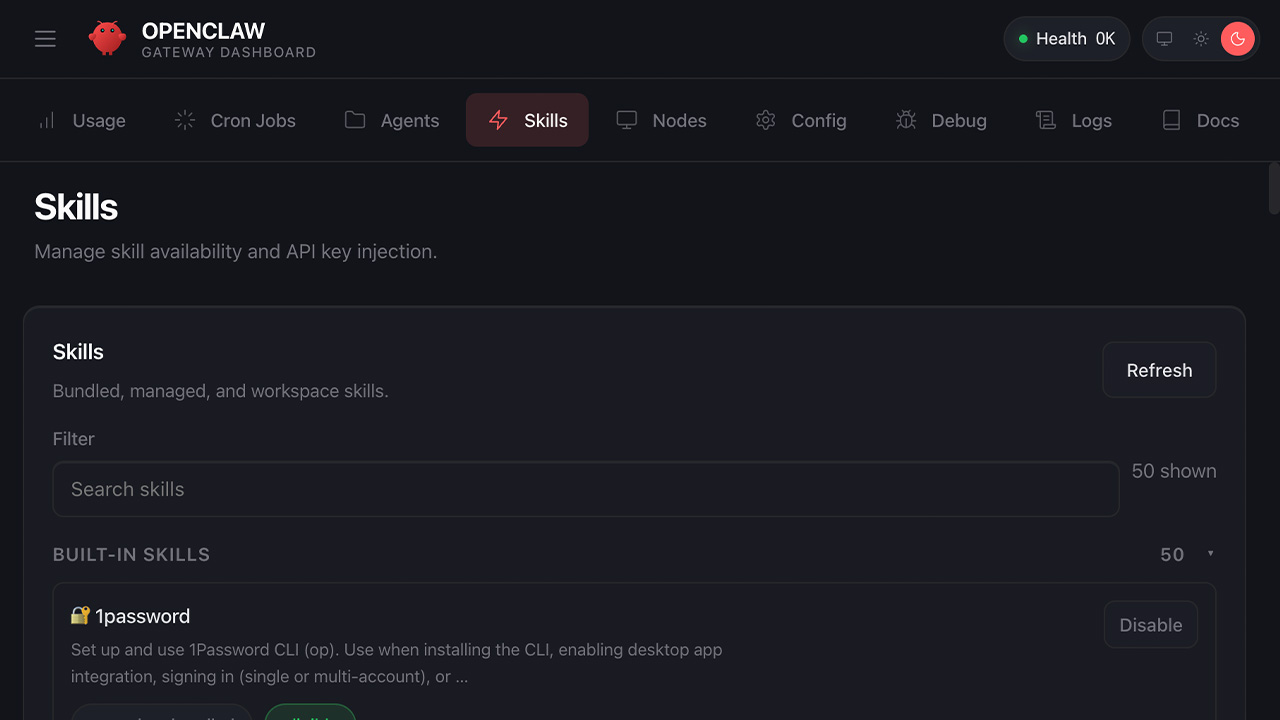Screen dimensions: 1280x720
Task: Open the Skills tab
Action: tap(527, 121)
